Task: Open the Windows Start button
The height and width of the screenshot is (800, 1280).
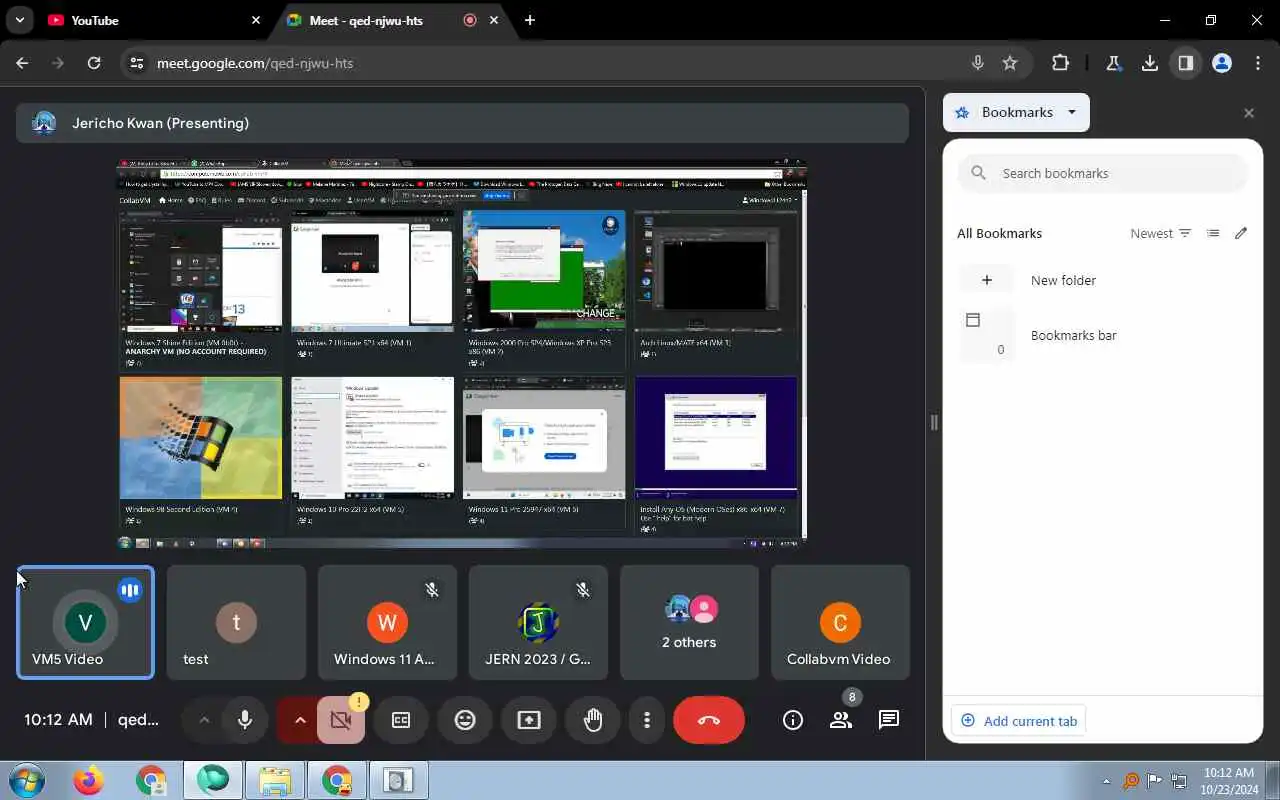Action: 26,780
